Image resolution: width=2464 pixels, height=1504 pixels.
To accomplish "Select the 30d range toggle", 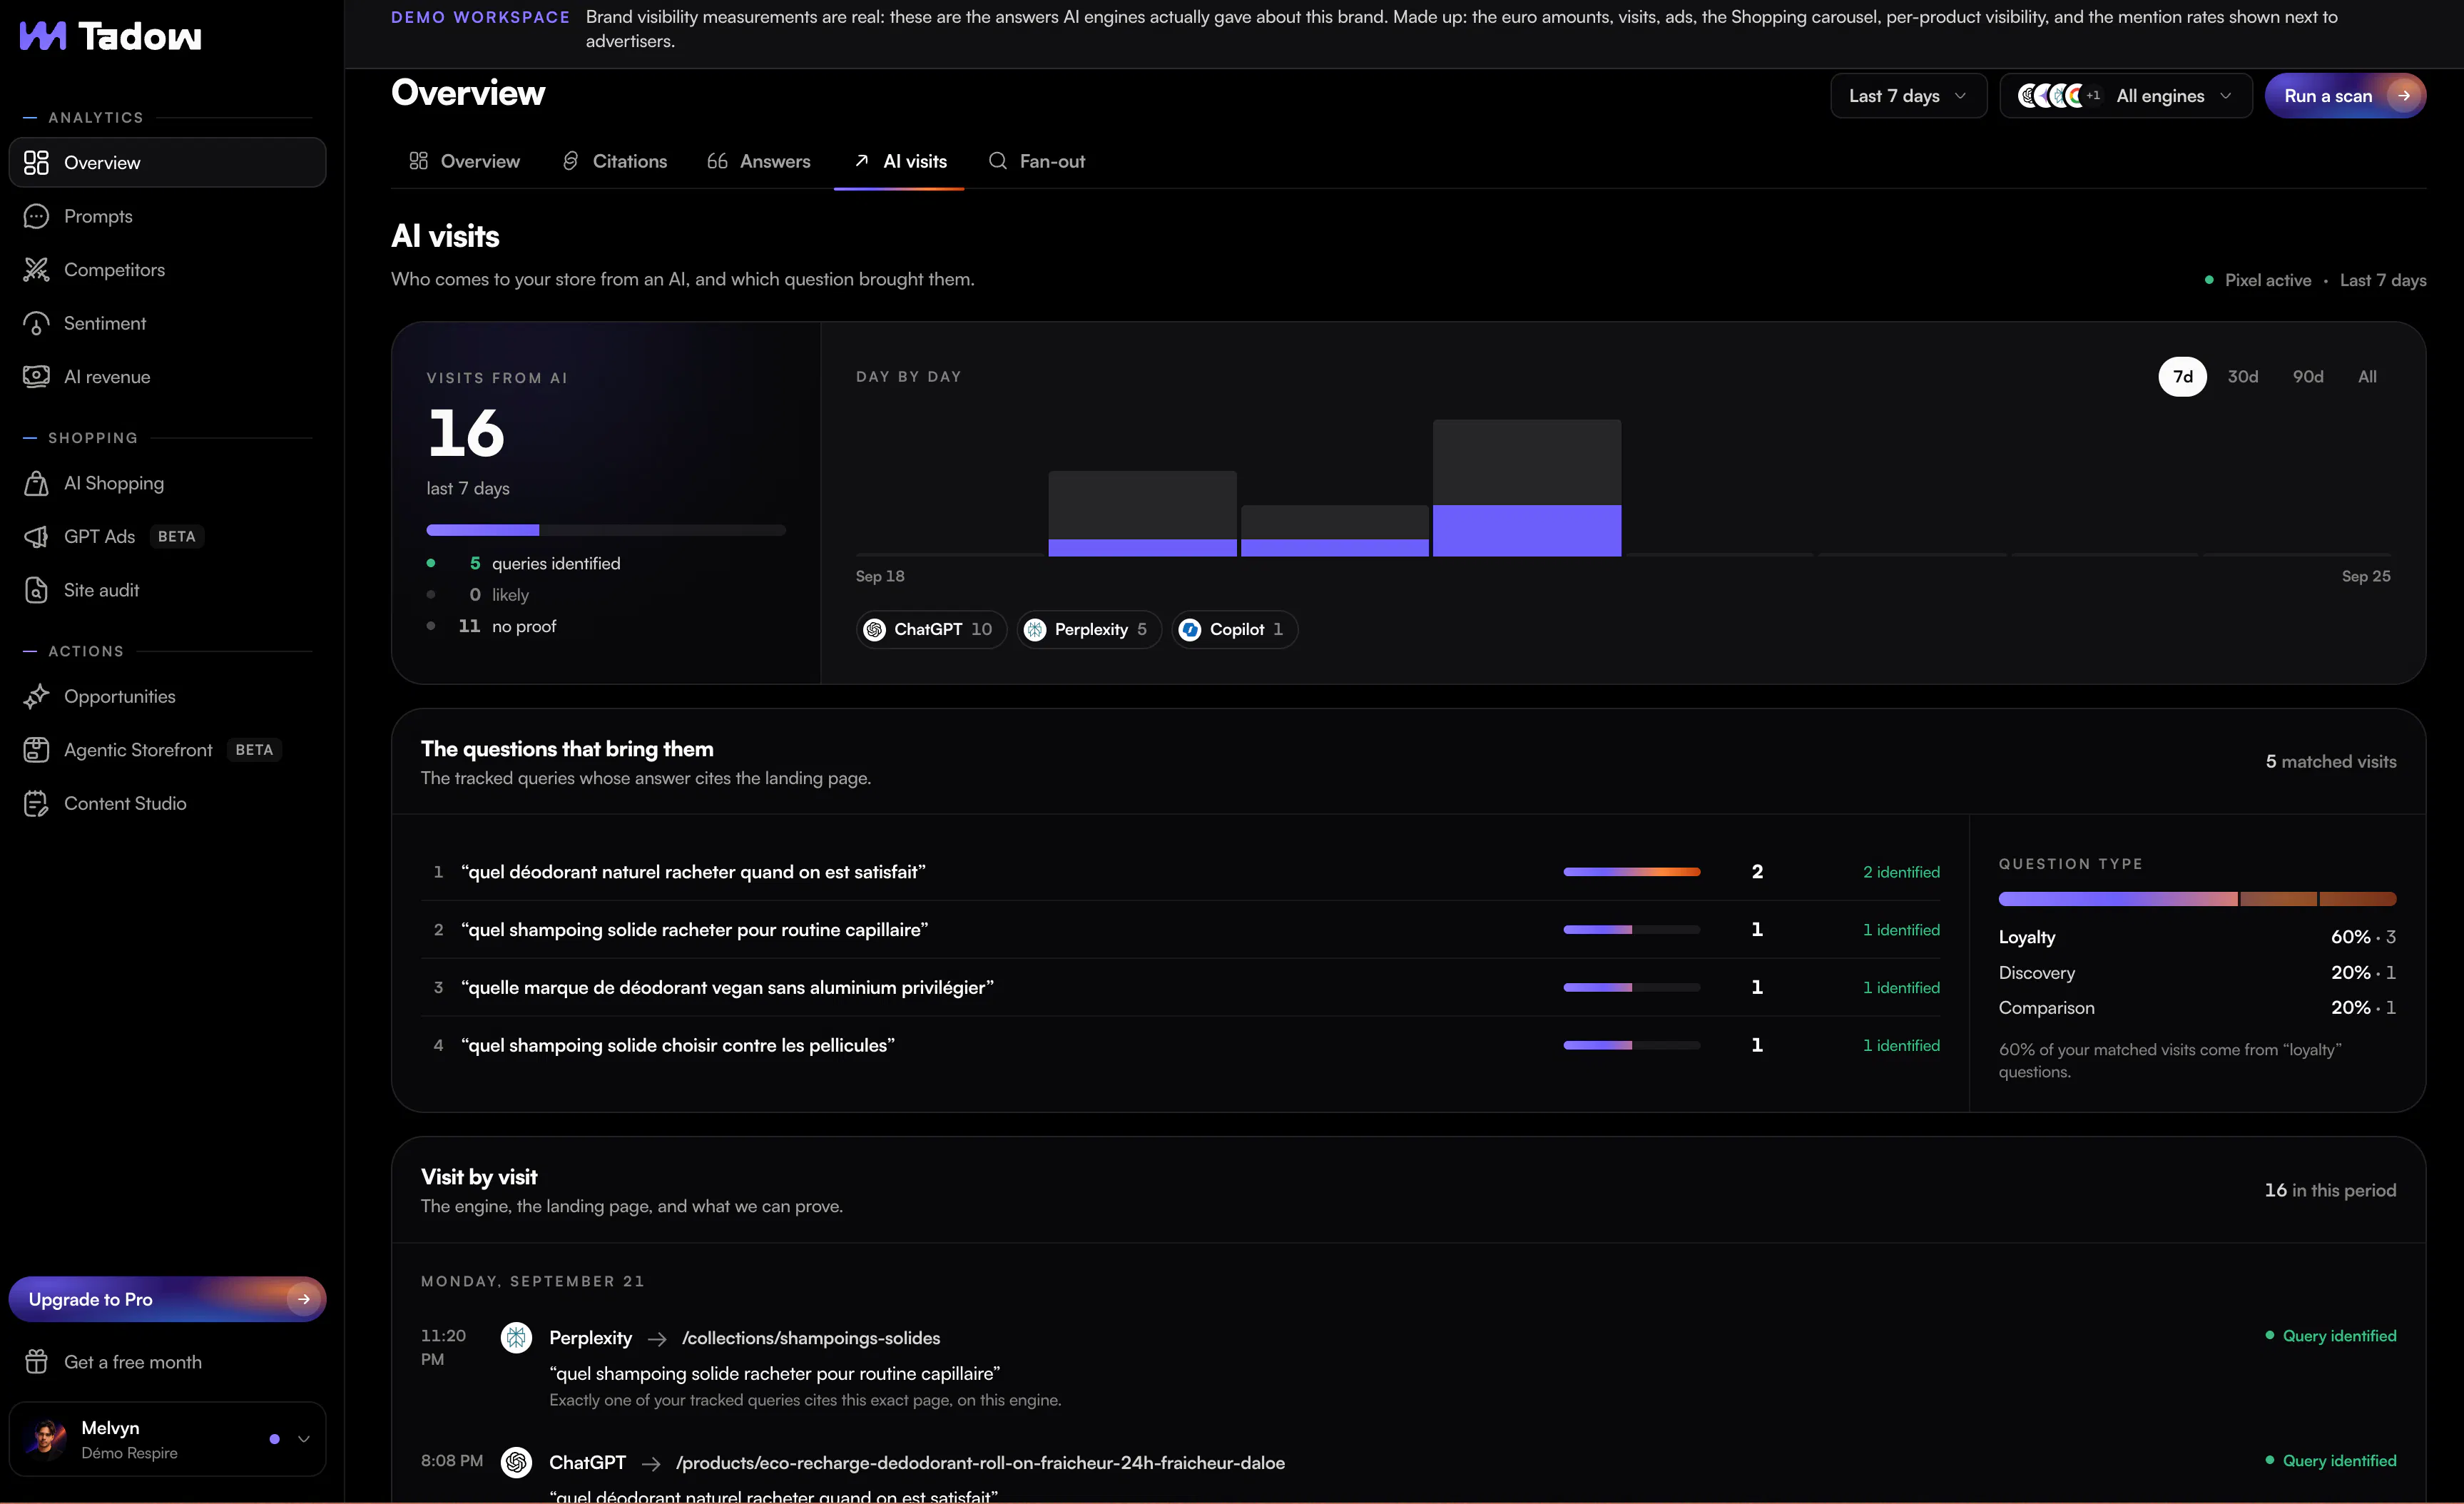I will tap(2242, 377).
